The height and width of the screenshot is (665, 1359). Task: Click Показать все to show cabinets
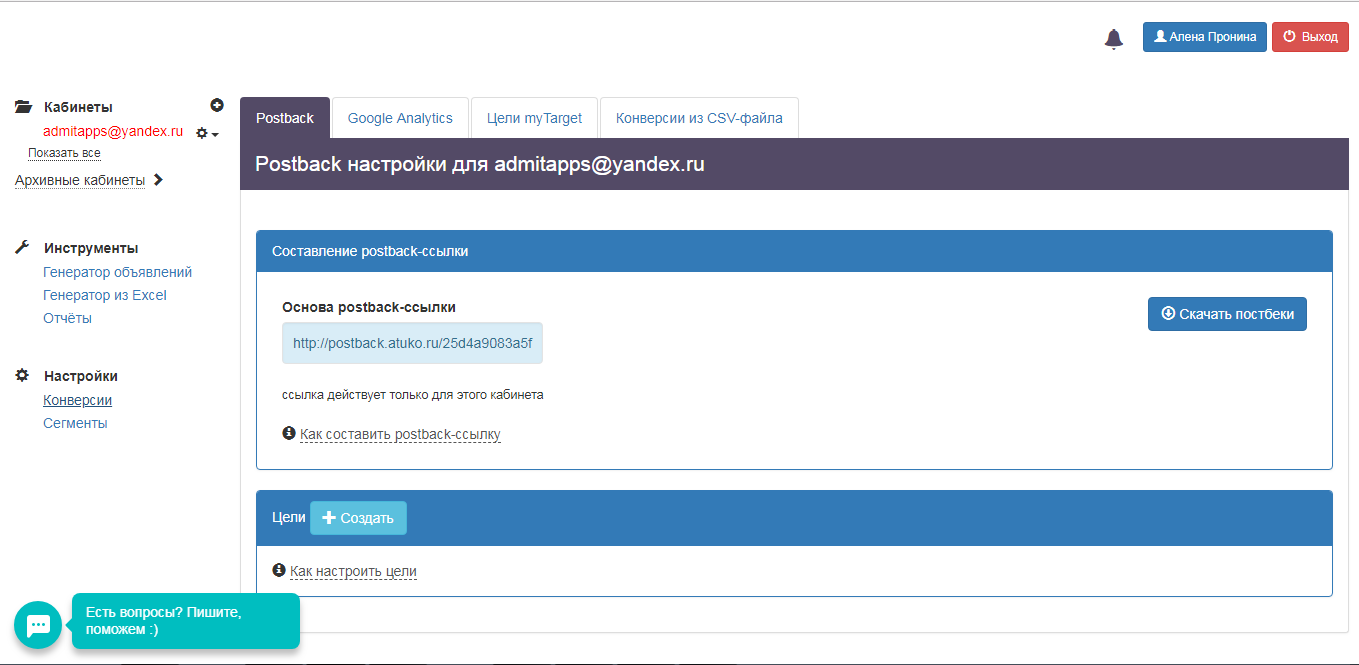click(64, 153)
